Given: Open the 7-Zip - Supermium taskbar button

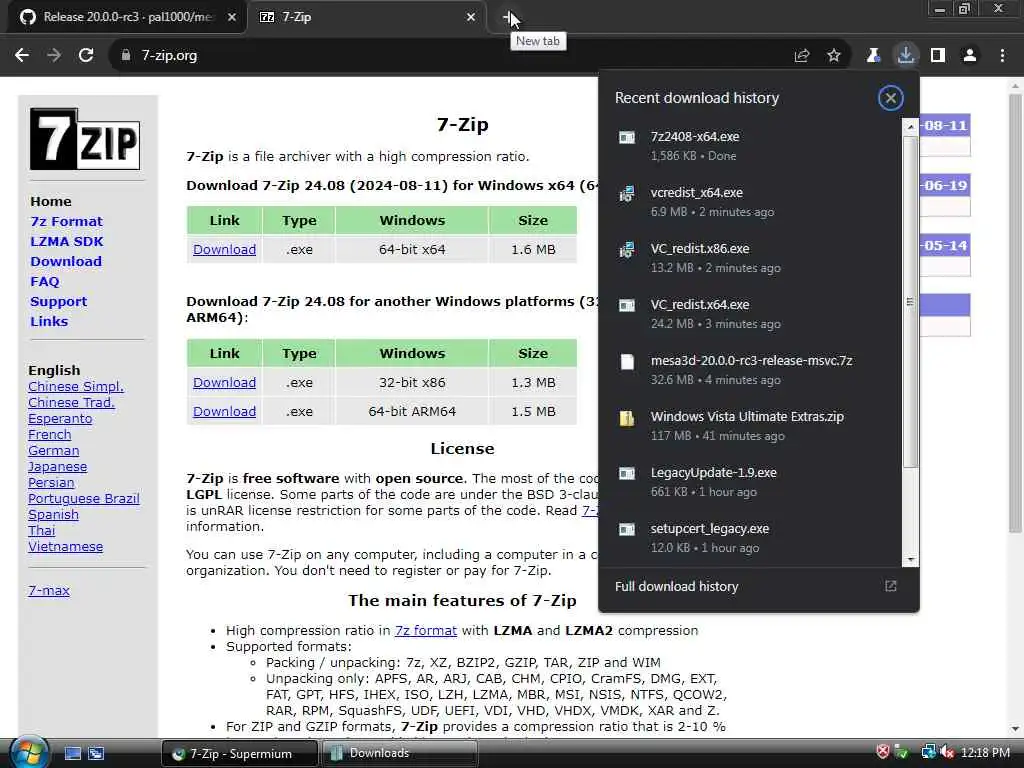Looking at the screenshot, I should (240, 754).
